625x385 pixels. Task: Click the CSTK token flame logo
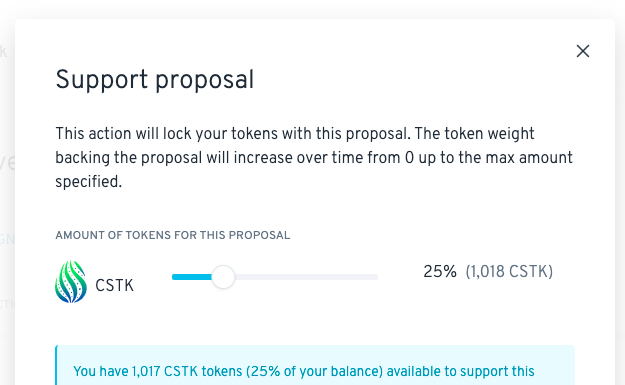tap(71, 282)
